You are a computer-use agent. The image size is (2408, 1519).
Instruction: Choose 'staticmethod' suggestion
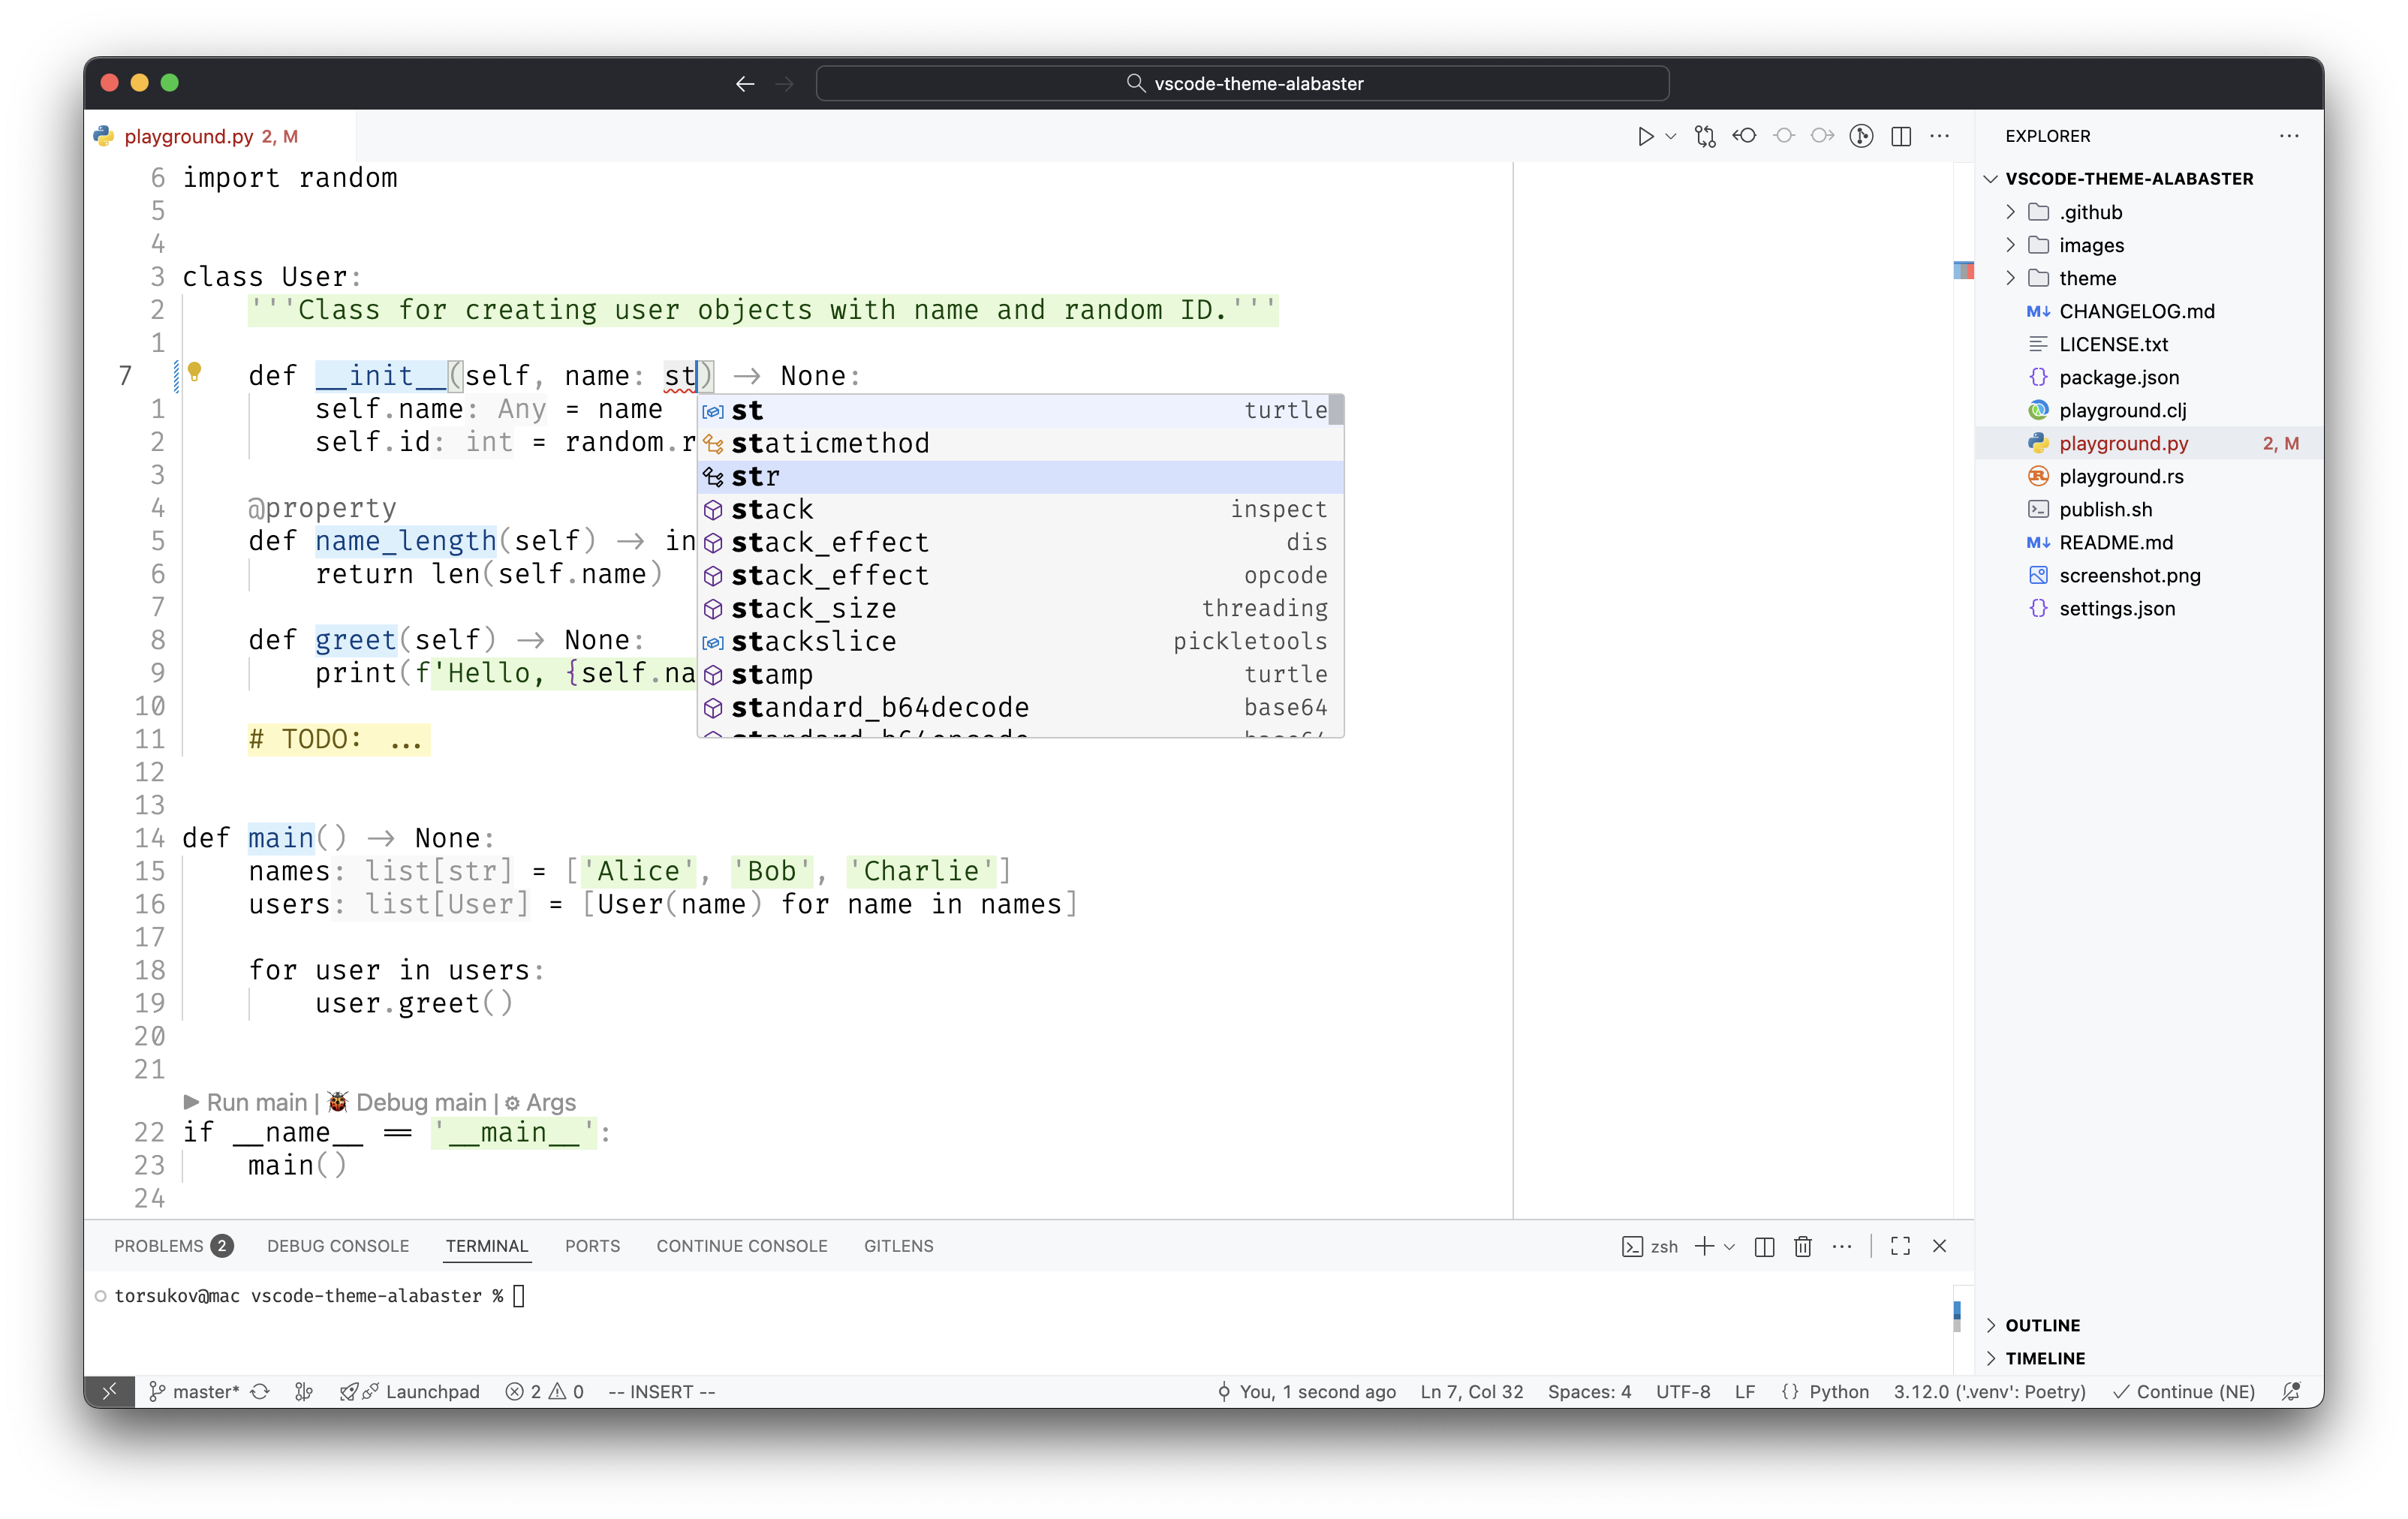(1020, 443)
